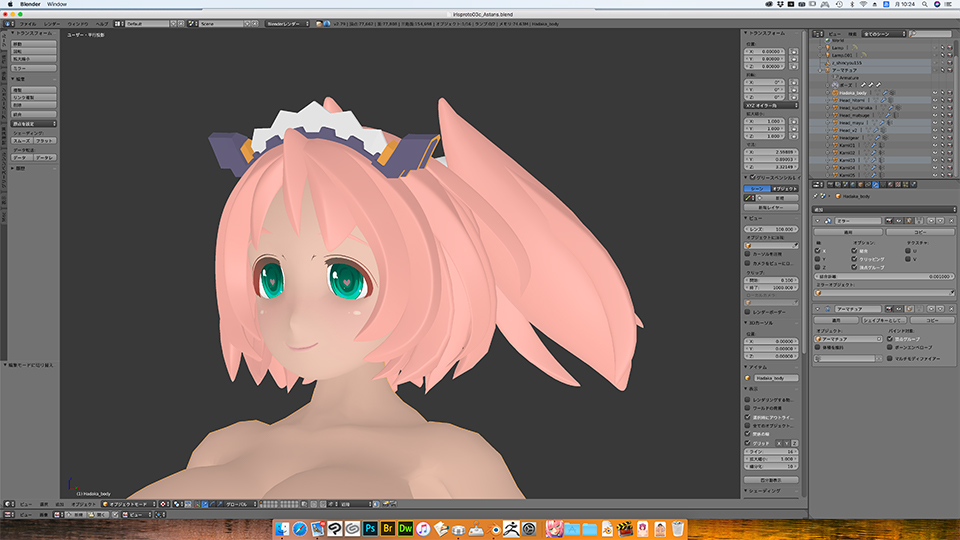The width and height of the screenshot is (960, 540).
Task: Open the outliner display mode dropdown 全てのシーン
Action: coord(884,34)
